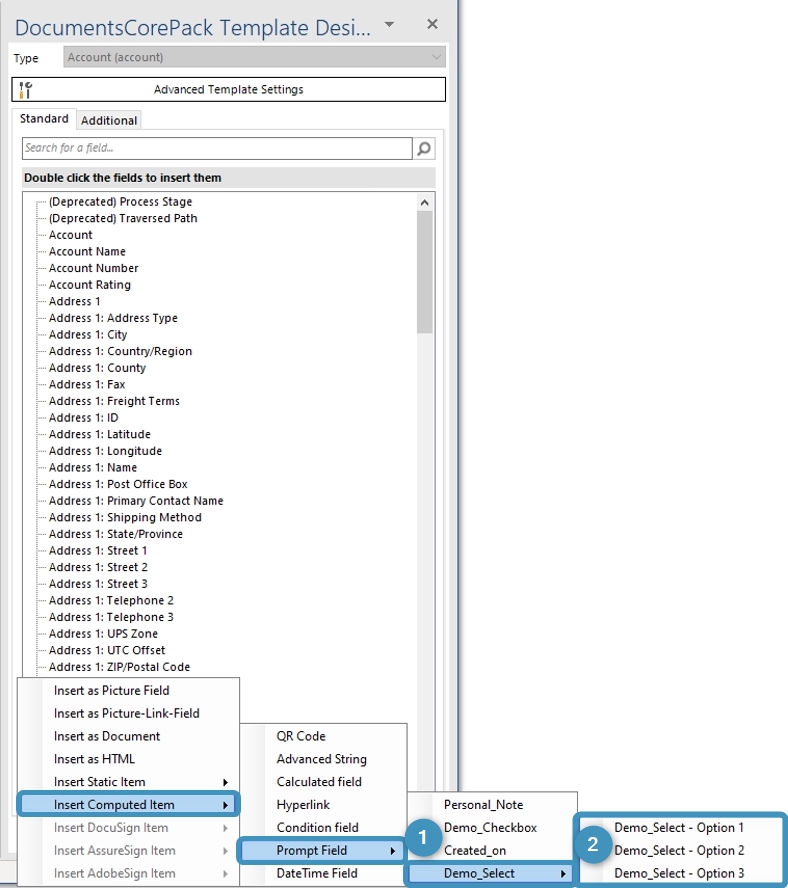Choose DateTime Field computed item

click(x=323, y=873)
